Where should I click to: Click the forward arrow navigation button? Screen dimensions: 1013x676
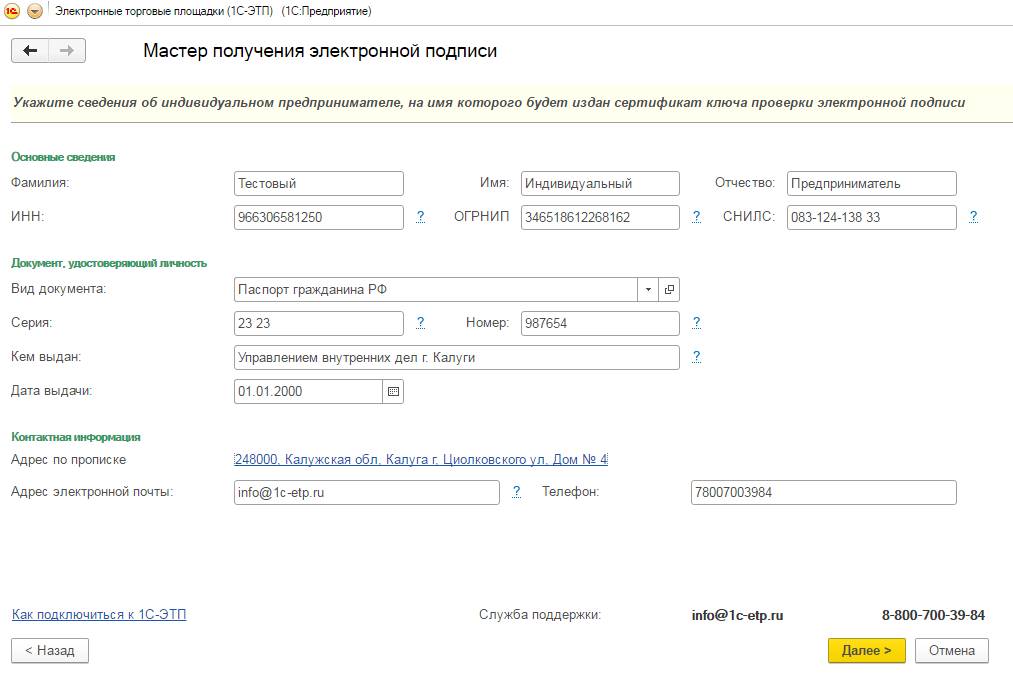click(x=67, y=51)
